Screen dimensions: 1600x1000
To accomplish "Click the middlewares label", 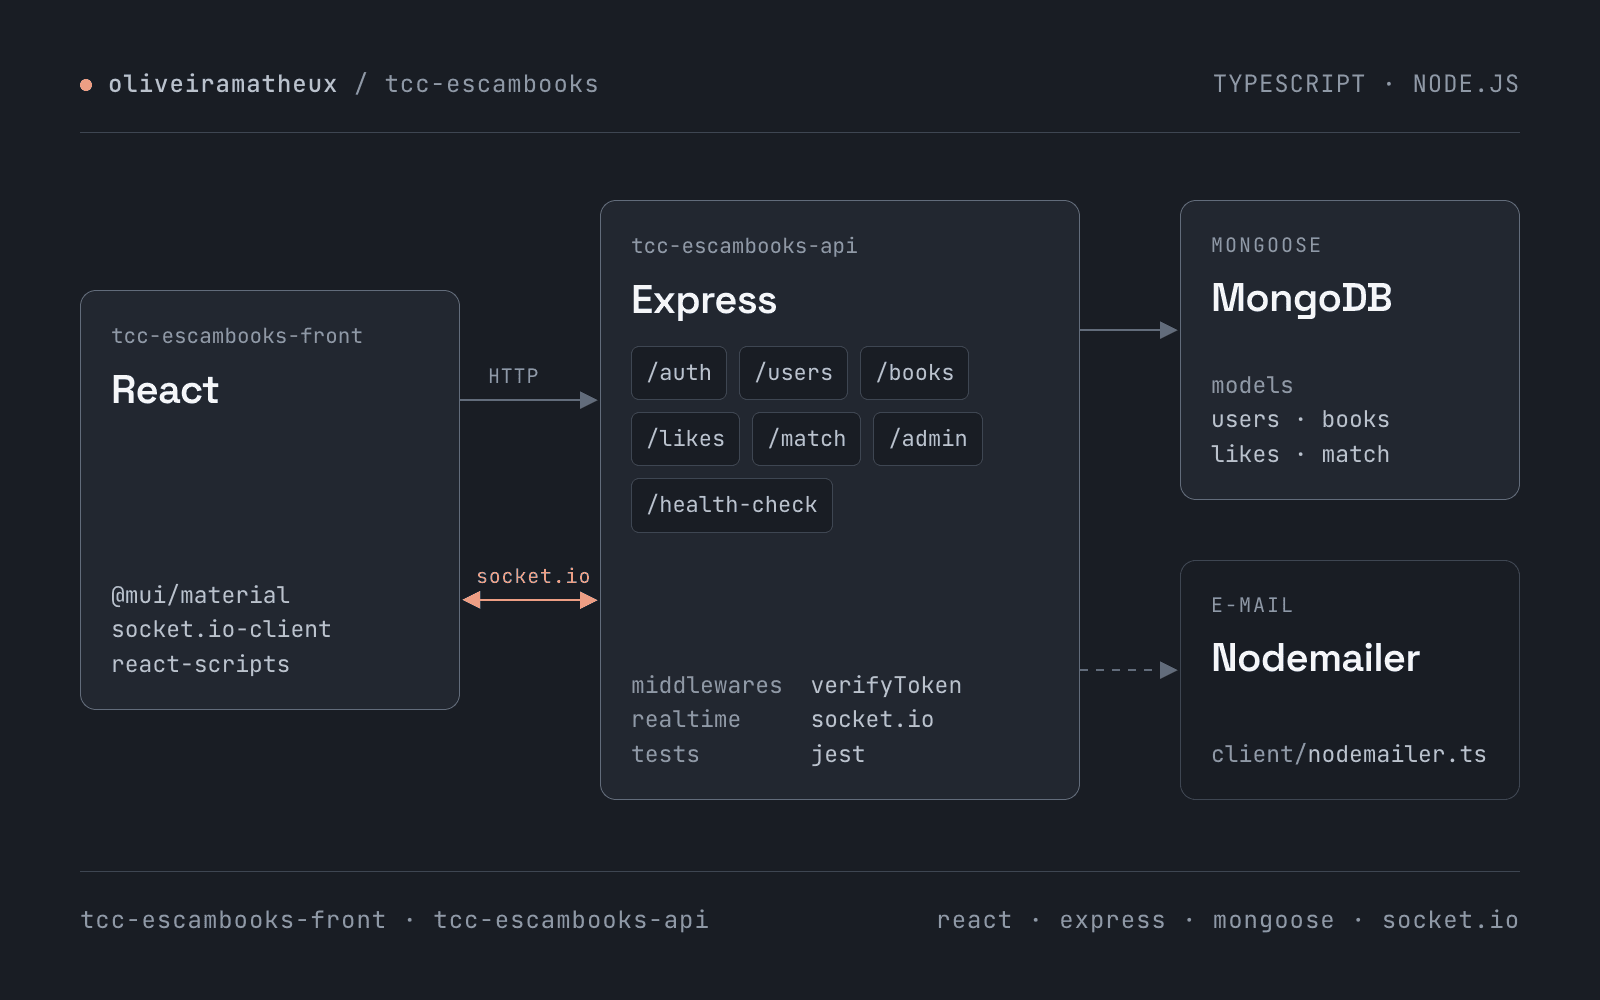I will pos(706,685).
